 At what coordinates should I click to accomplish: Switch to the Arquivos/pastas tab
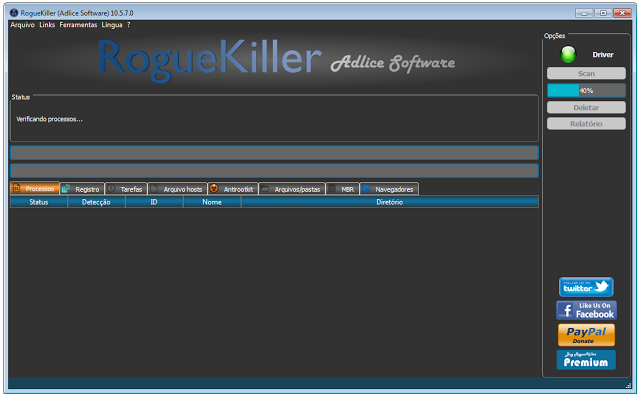292,189
